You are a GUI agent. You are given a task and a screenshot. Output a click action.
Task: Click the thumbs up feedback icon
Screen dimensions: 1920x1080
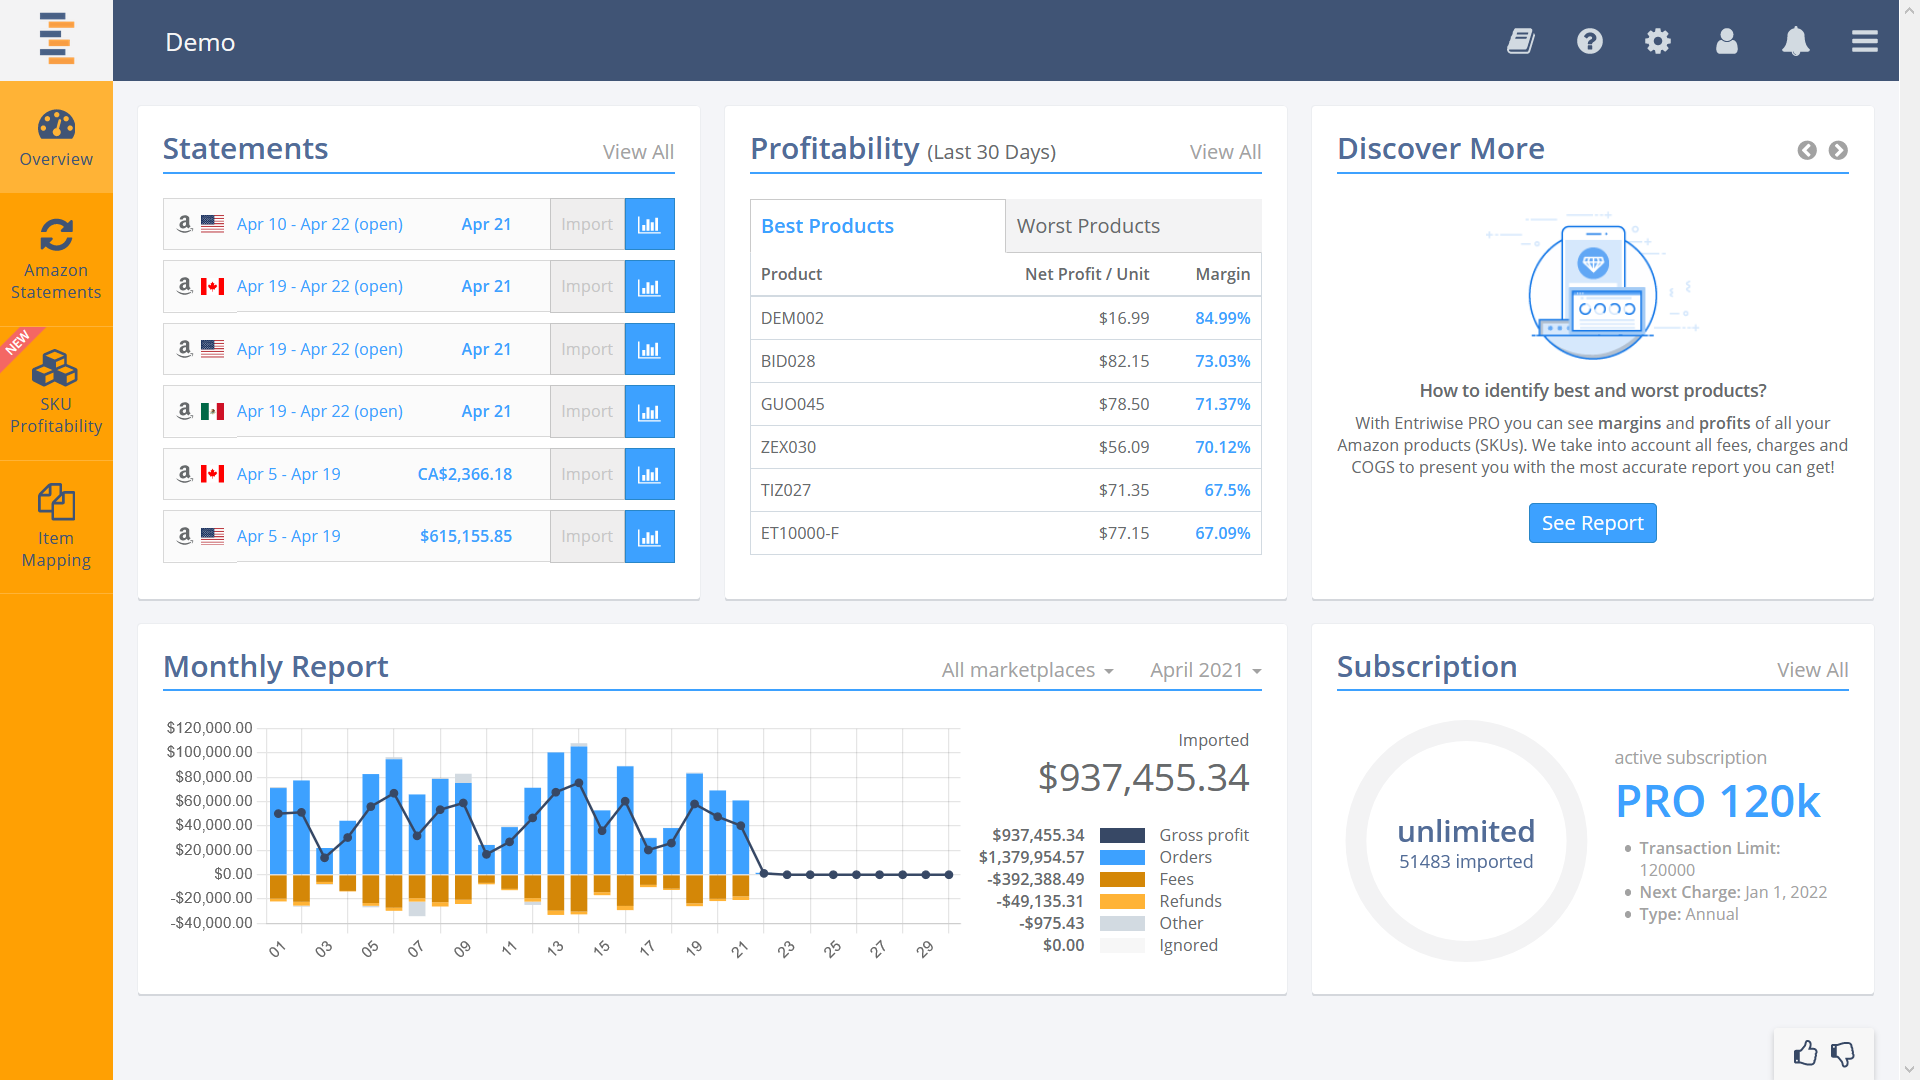1806,1053
